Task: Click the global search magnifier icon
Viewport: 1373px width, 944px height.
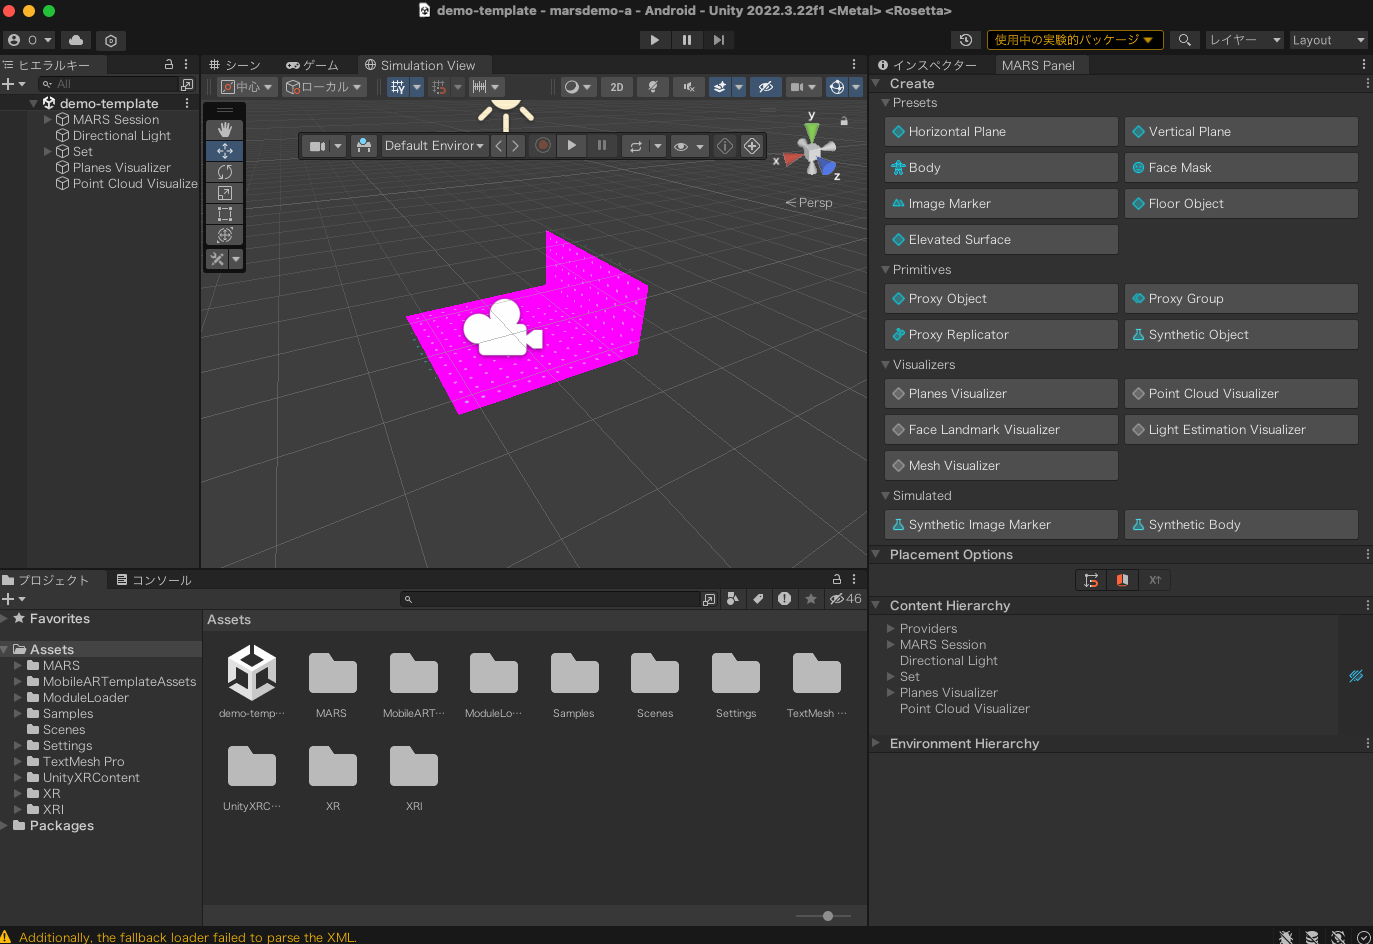Action: click(x=1185, y=40)
